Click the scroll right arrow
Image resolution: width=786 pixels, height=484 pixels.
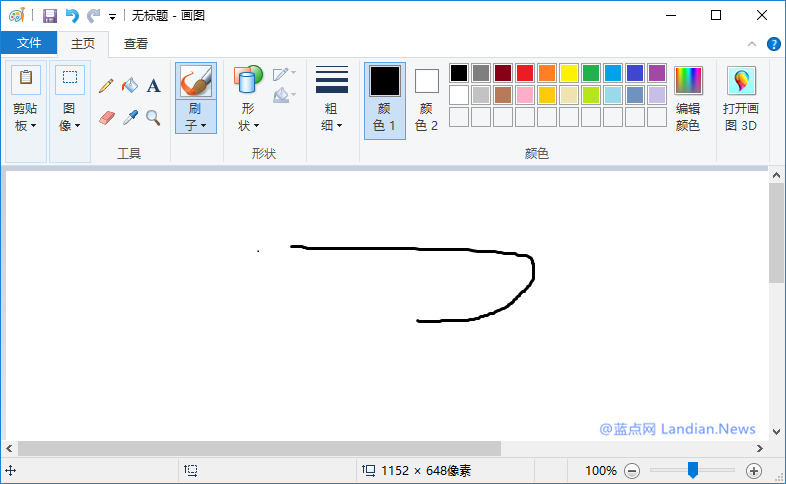(x=760, y=448)
